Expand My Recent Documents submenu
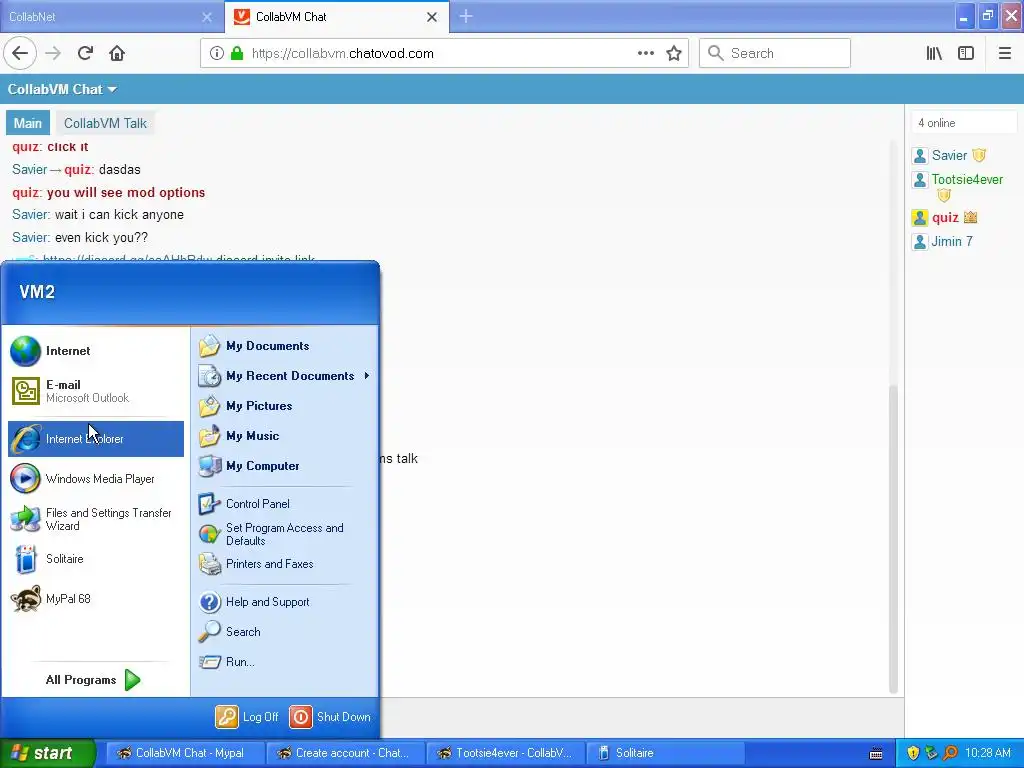The height and width of the screenshot is (768, 1024). [x=285, y=376]
